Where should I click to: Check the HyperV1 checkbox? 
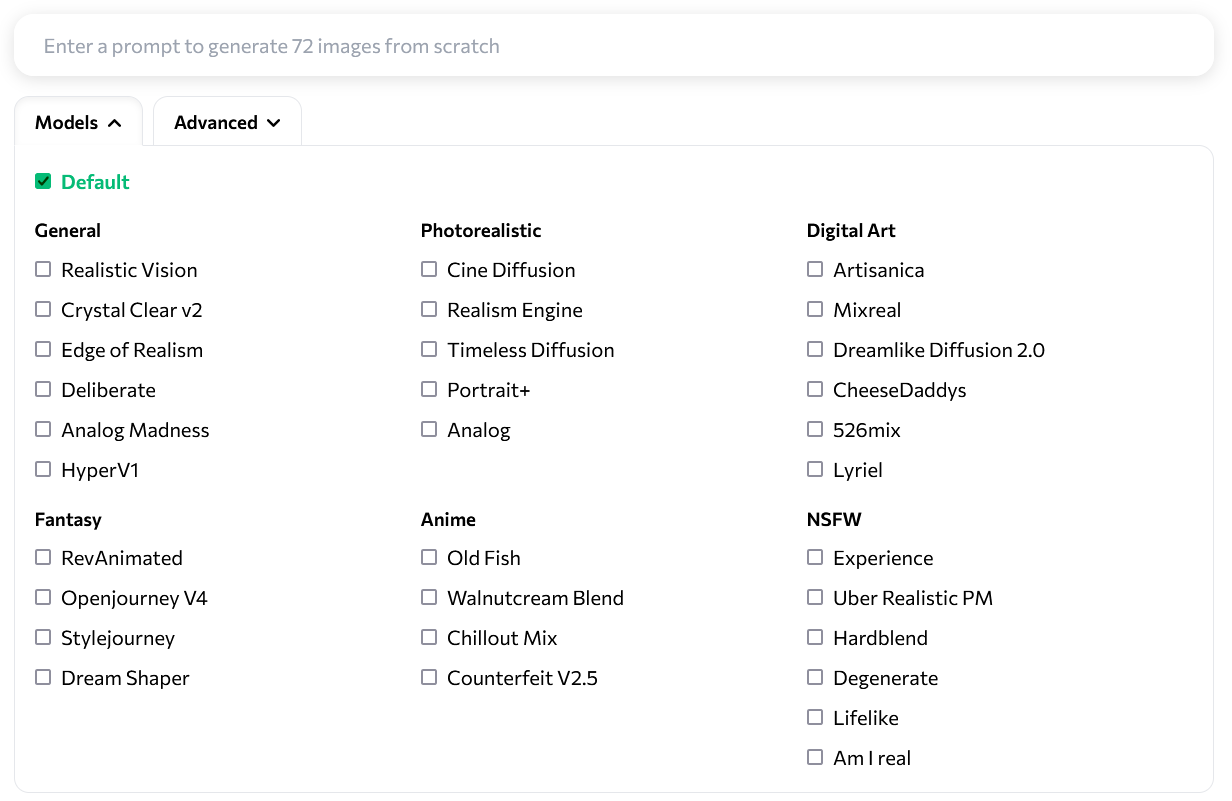[43, 470]
